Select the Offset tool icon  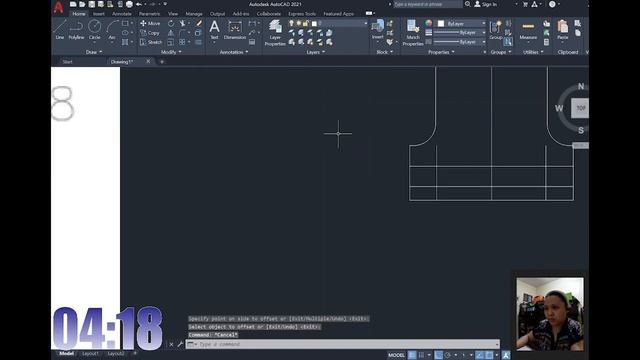[198, 42]
